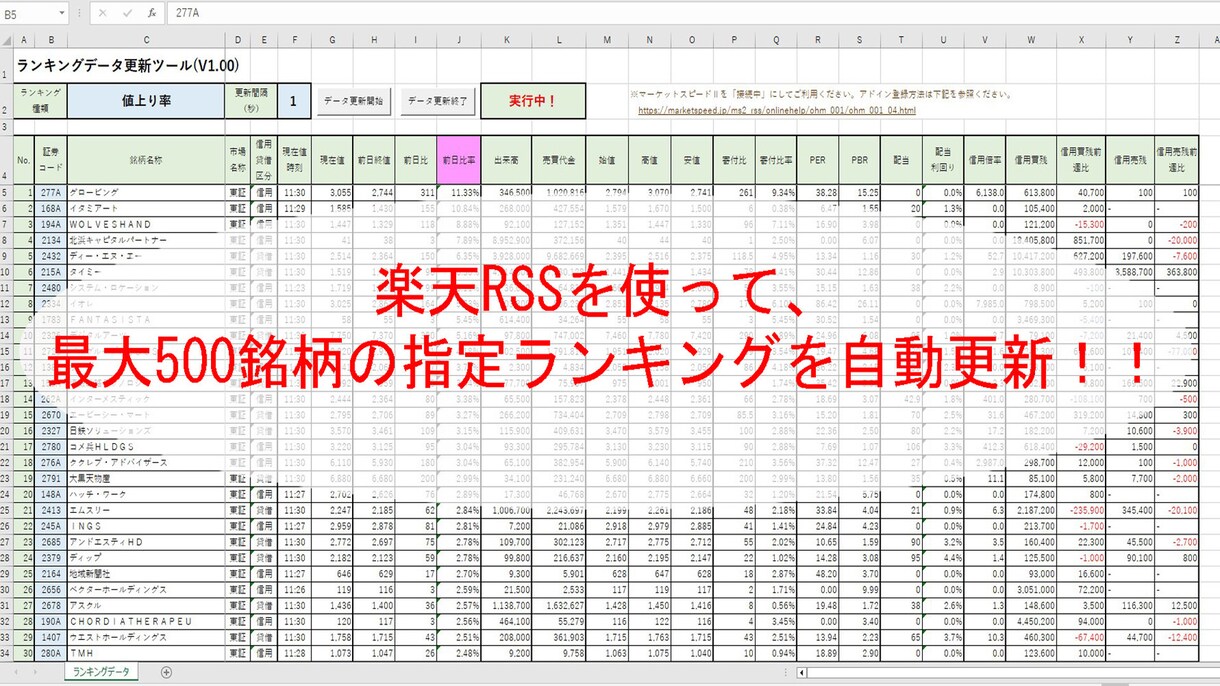Select row header 5
Image resolution: width=1220 pixels, height=686 pixels.
click(x=7, y=191)
